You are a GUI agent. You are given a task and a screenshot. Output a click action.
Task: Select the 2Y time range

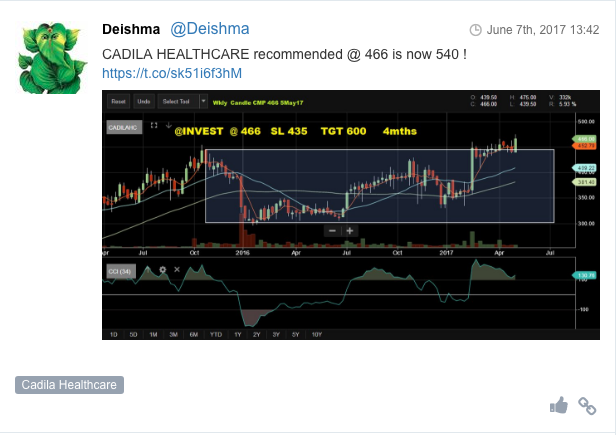coord(257,334)
